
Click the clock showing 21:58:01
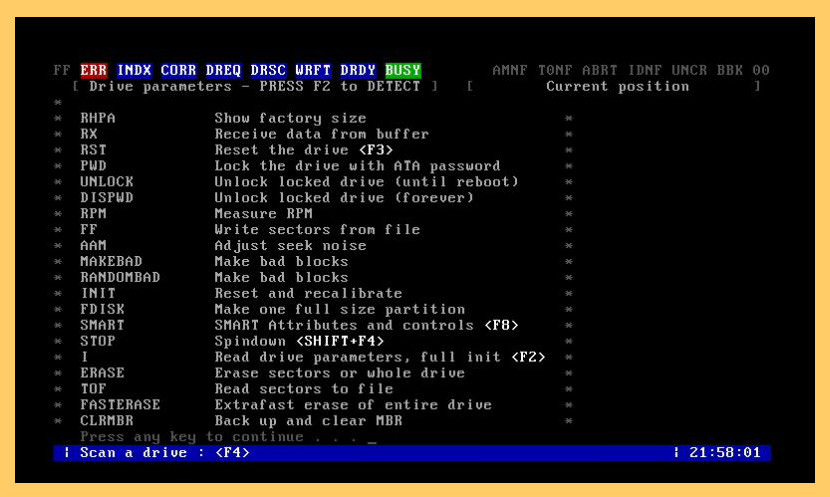point(725,453)
